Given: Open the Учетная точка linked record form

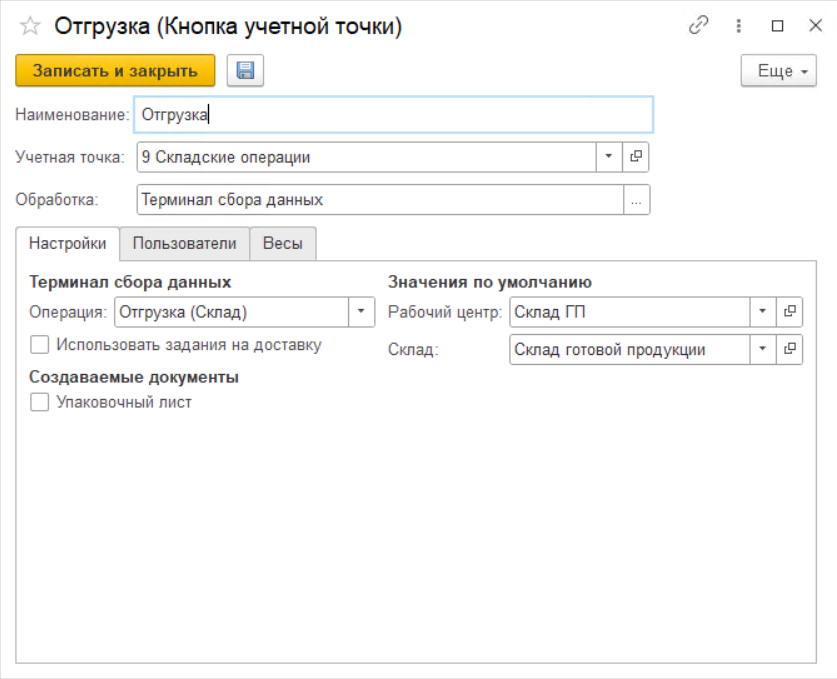Looking at the screenshot, I should (636, 157).
